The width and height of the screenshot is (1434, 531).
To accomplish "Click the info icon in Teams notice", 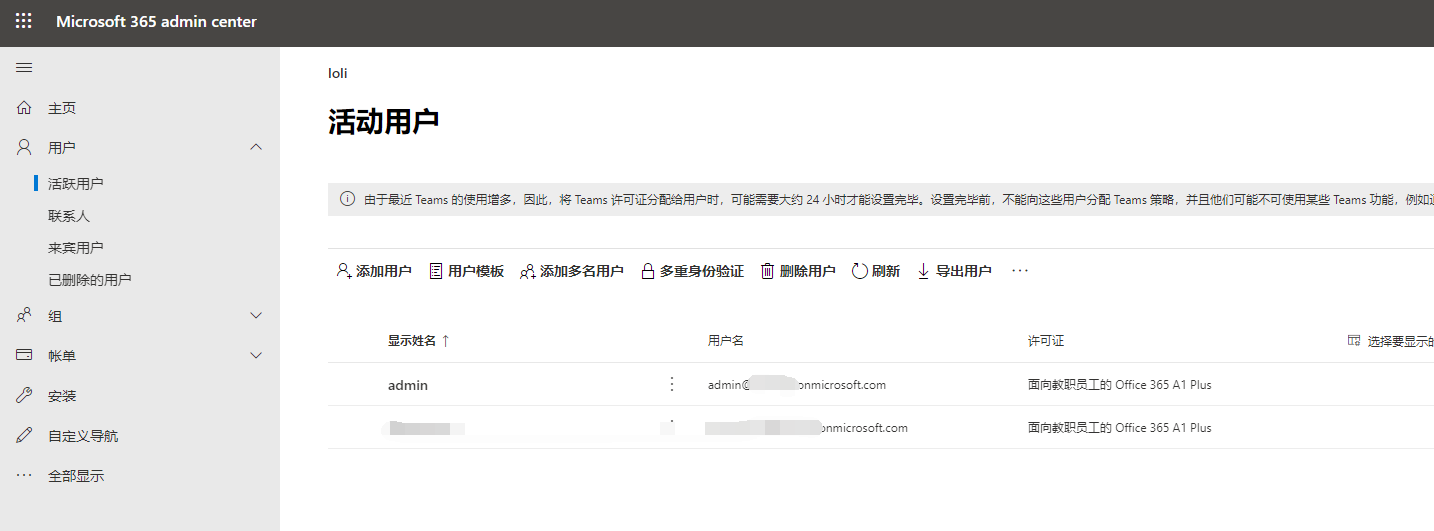I will coord(347,199).
